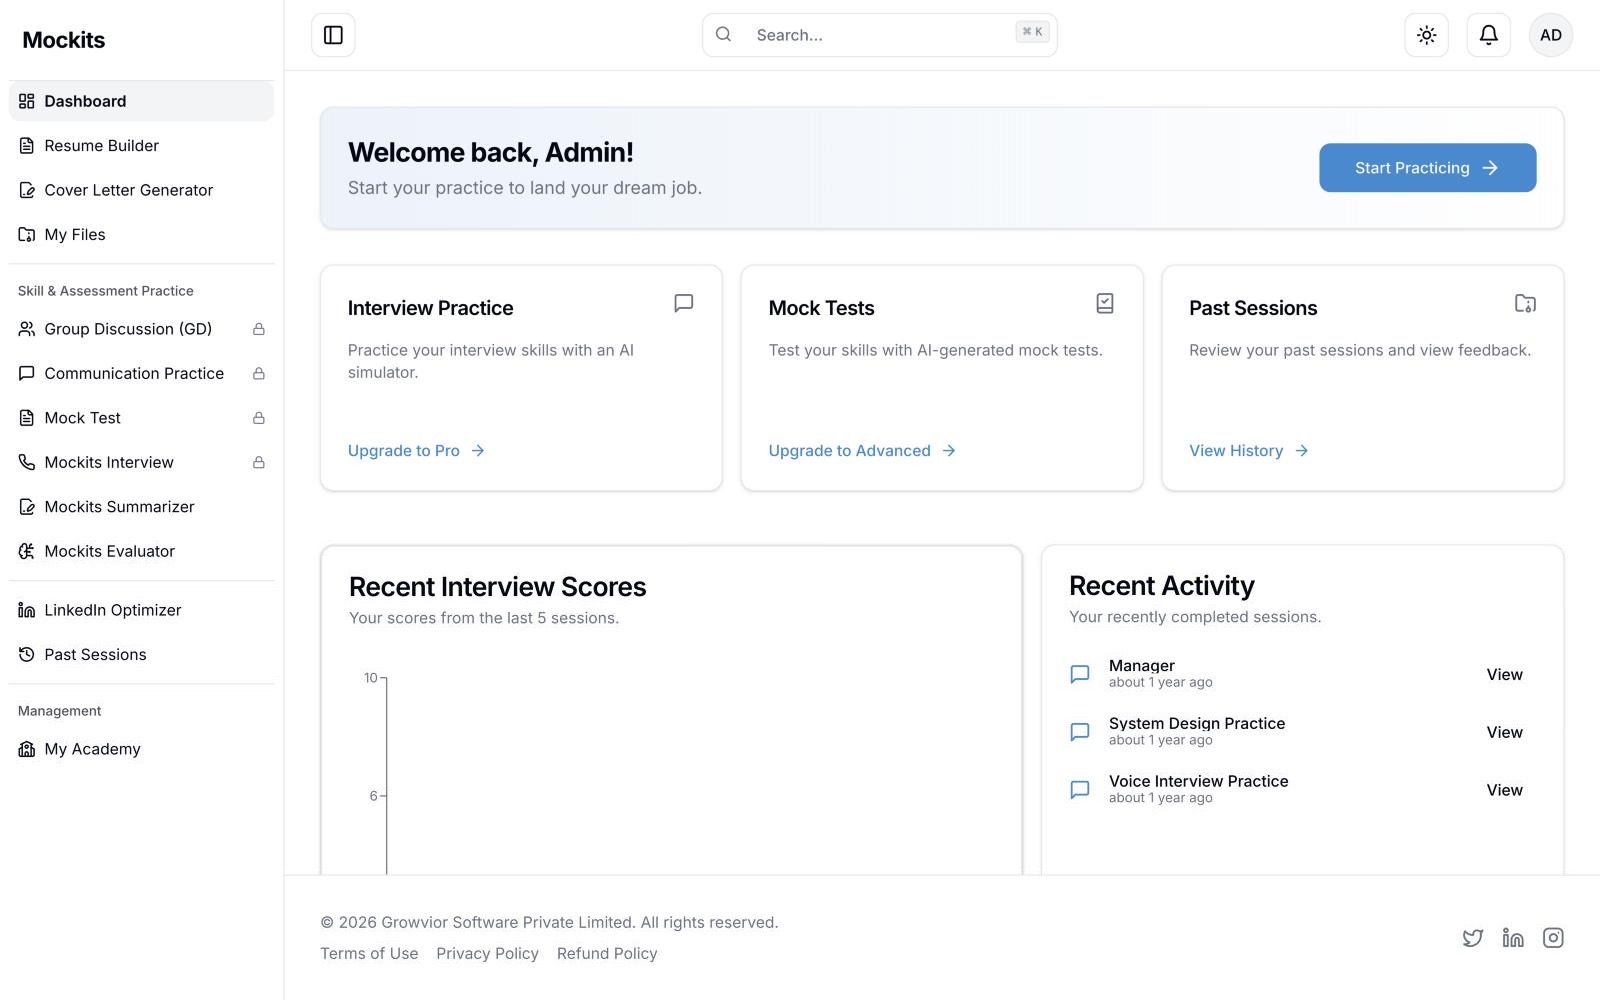Image resolution: width=1600 pixels, height=1000 pixels.
Task: Open My Files in the sidebar
Action: (141, 235)
